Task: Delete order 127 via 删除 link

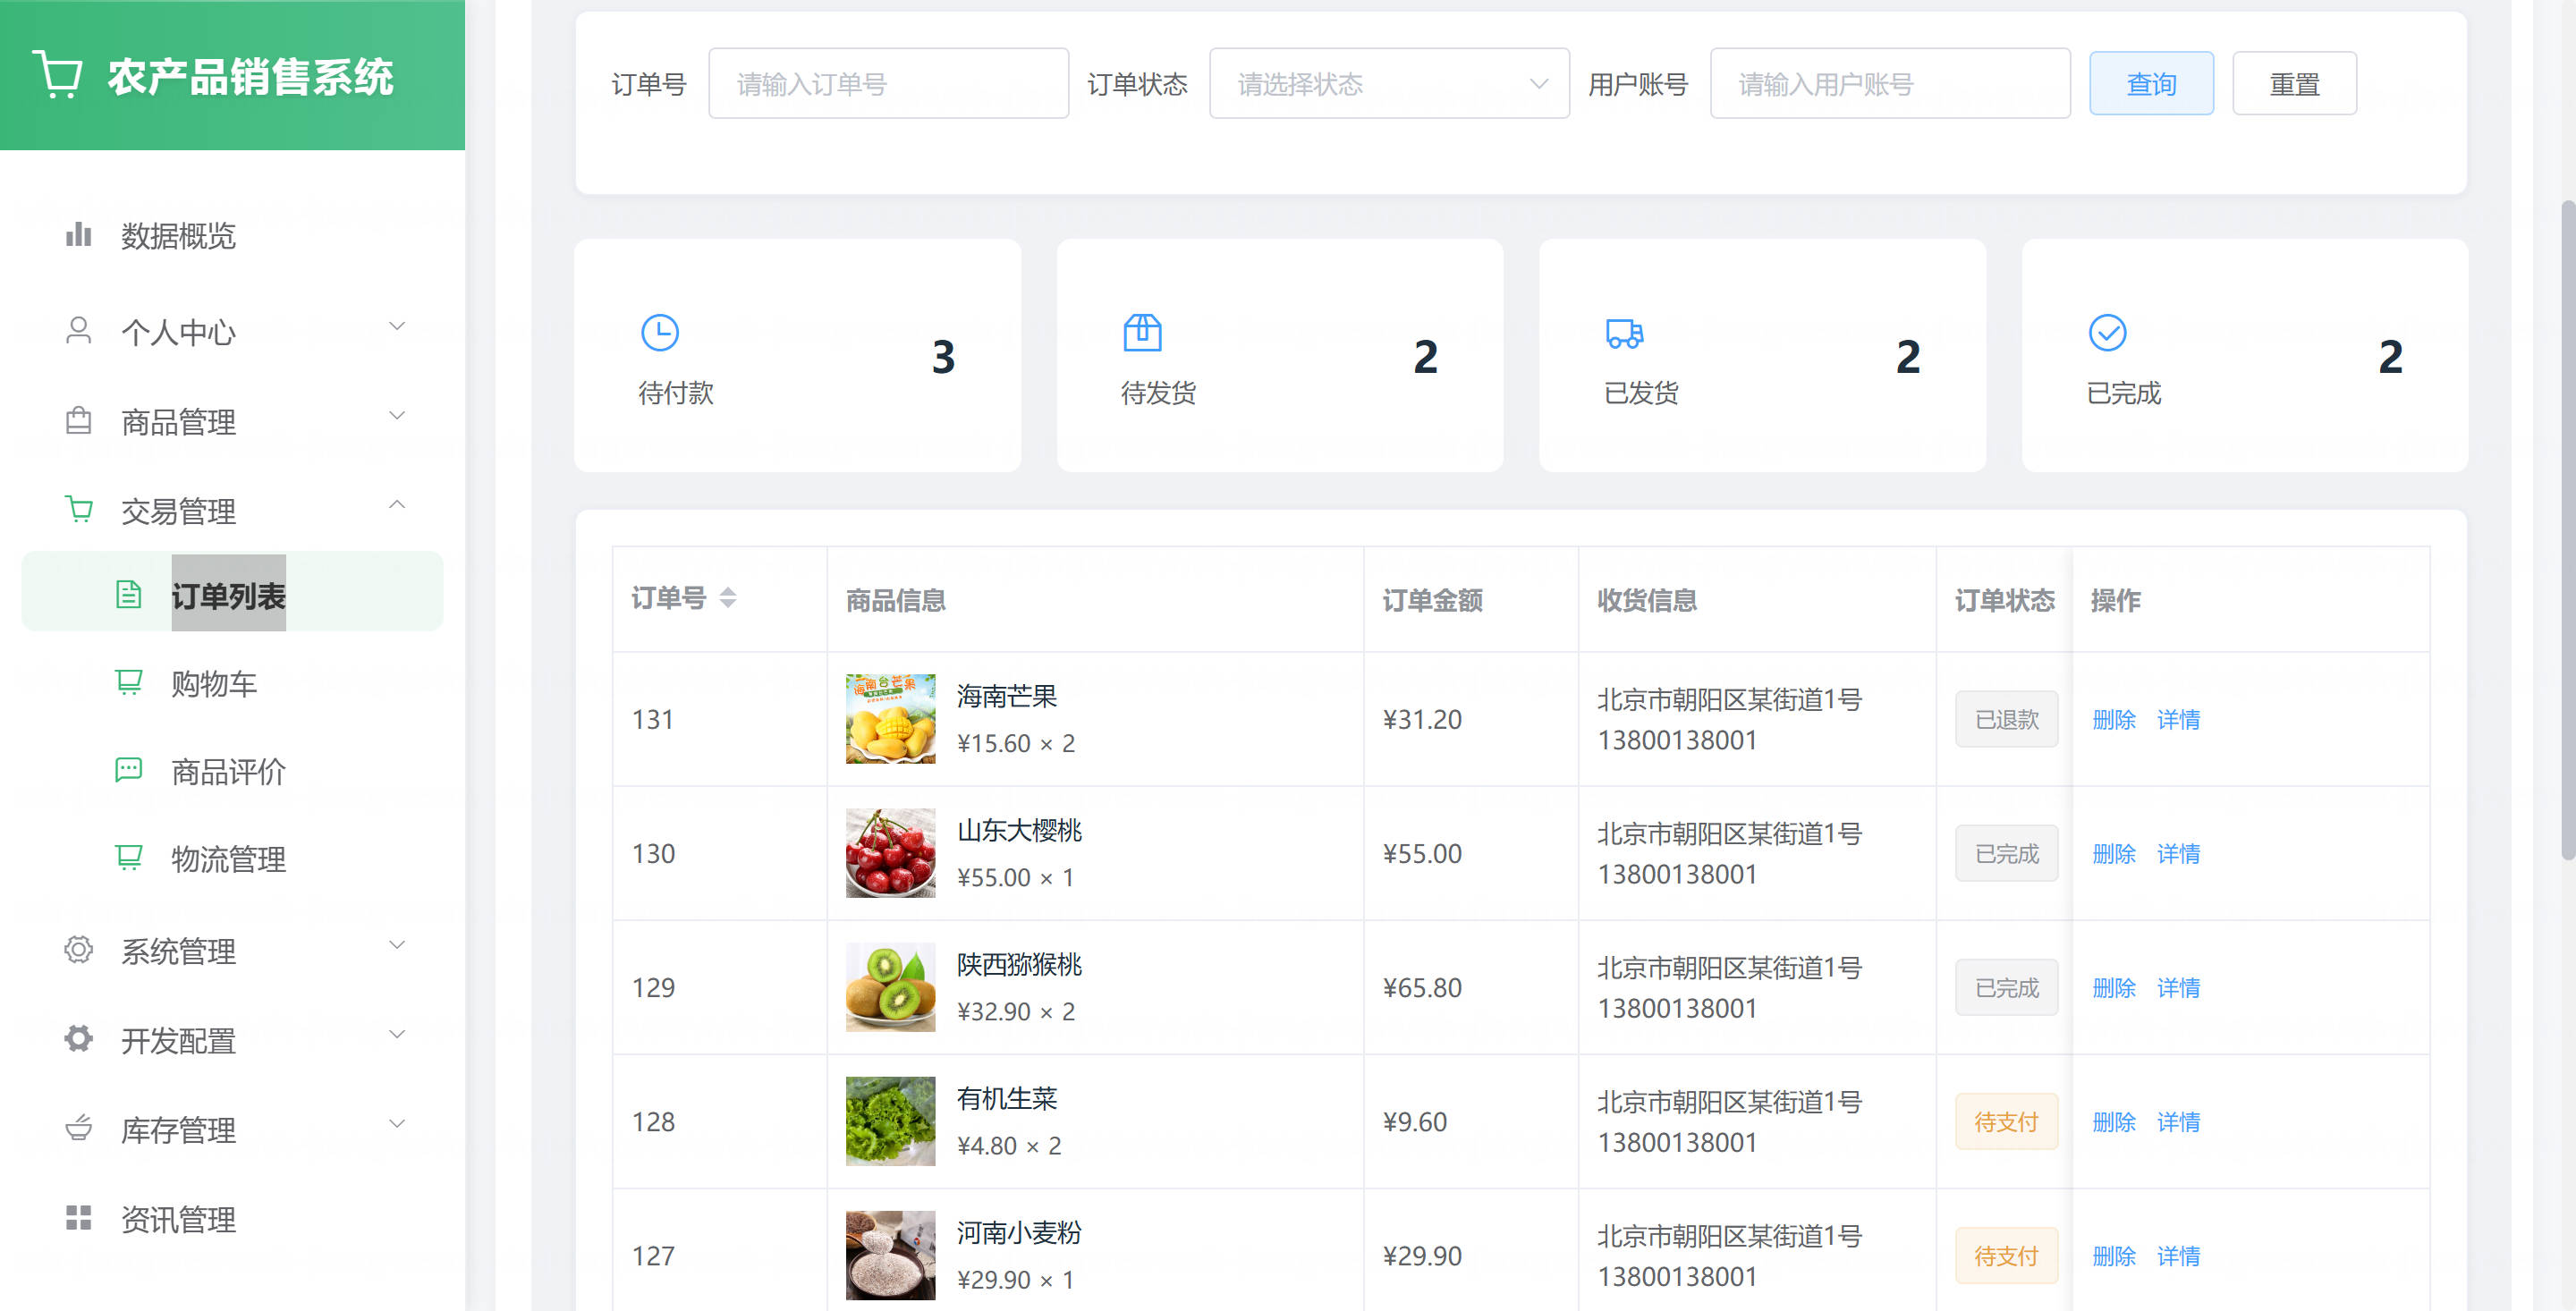Action: point(2114,1256)
